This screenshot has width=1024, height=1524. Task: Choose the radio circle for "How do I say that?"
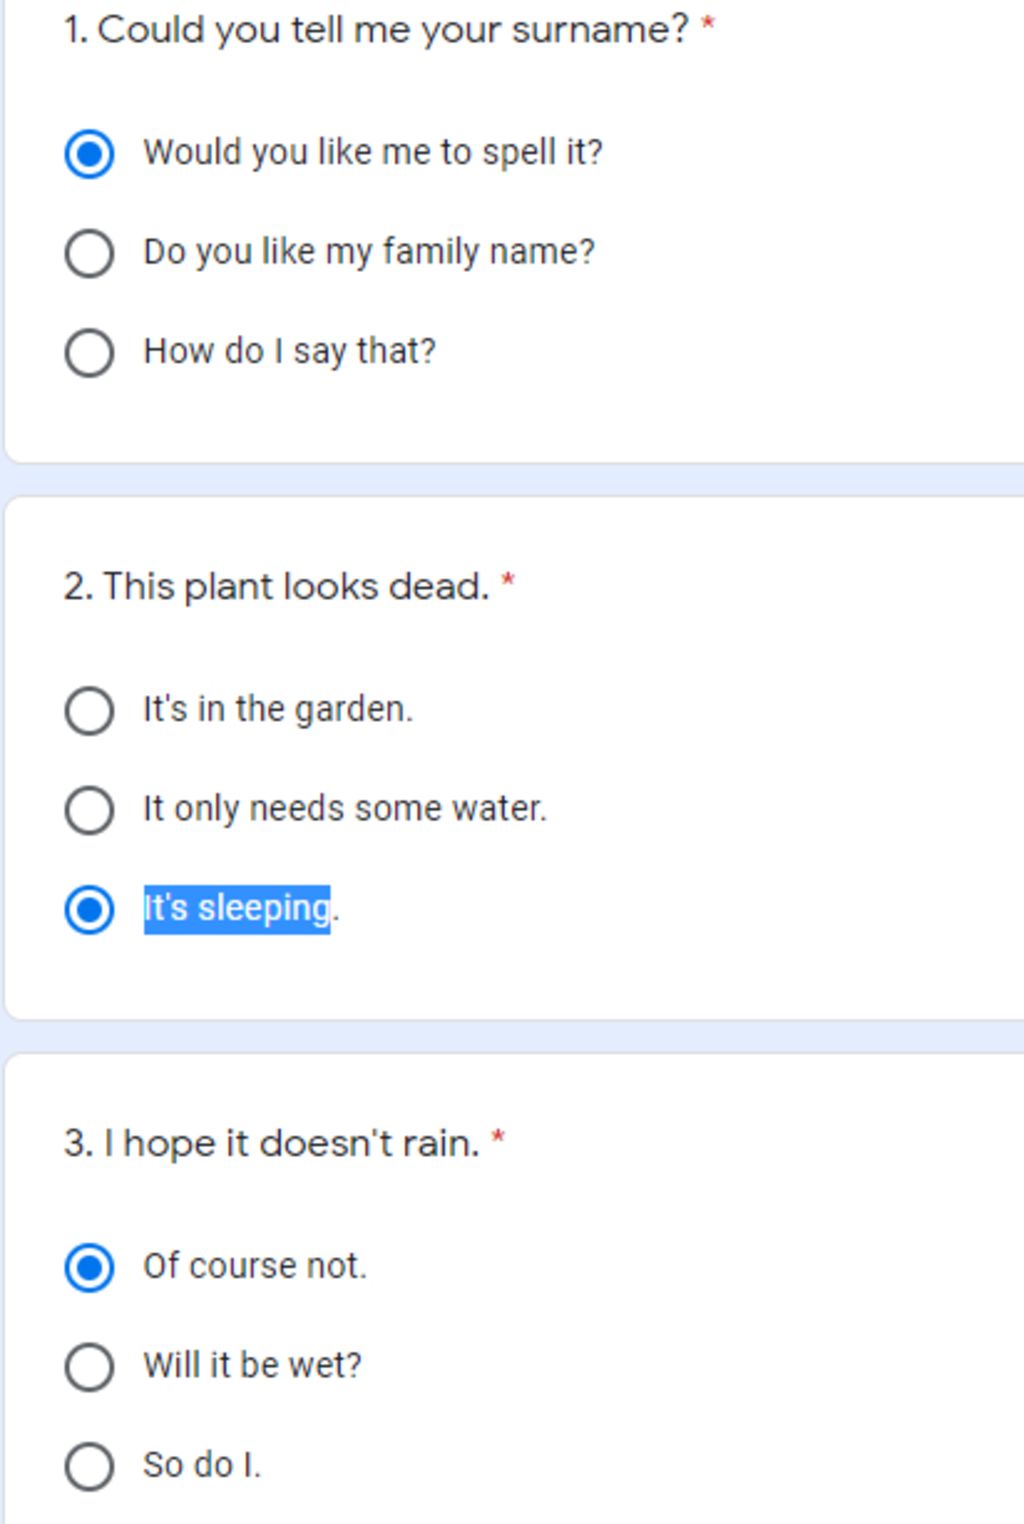pos(89,353)
